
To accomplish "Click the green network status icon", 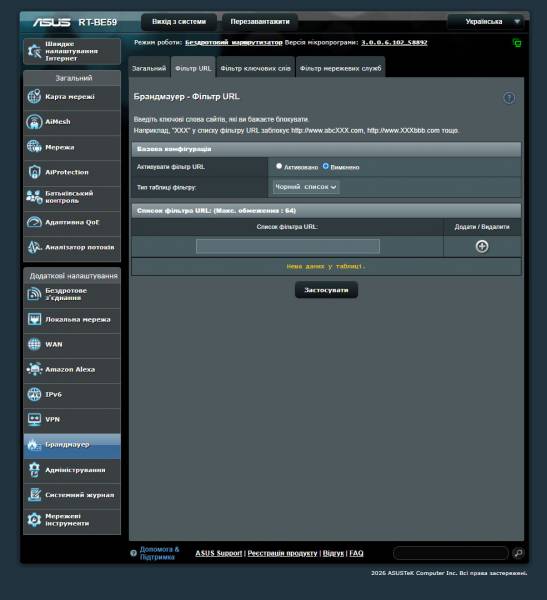I will click(x=516, y=43).
